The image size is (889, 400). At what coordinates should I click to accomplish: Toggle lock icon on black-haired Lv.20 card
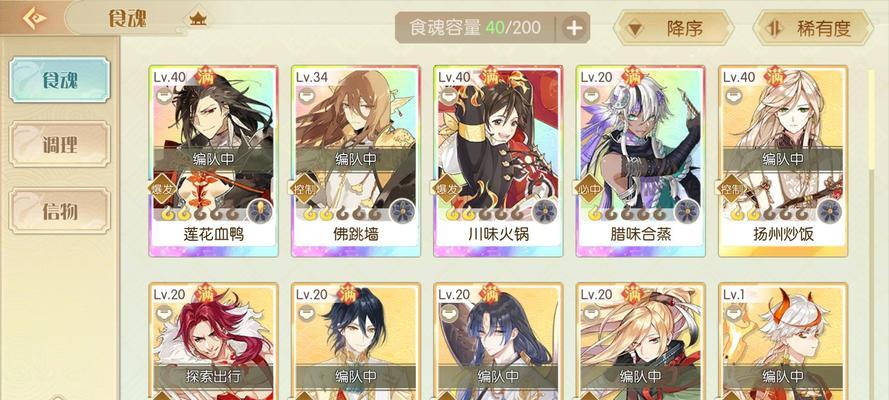coord(306,313)
